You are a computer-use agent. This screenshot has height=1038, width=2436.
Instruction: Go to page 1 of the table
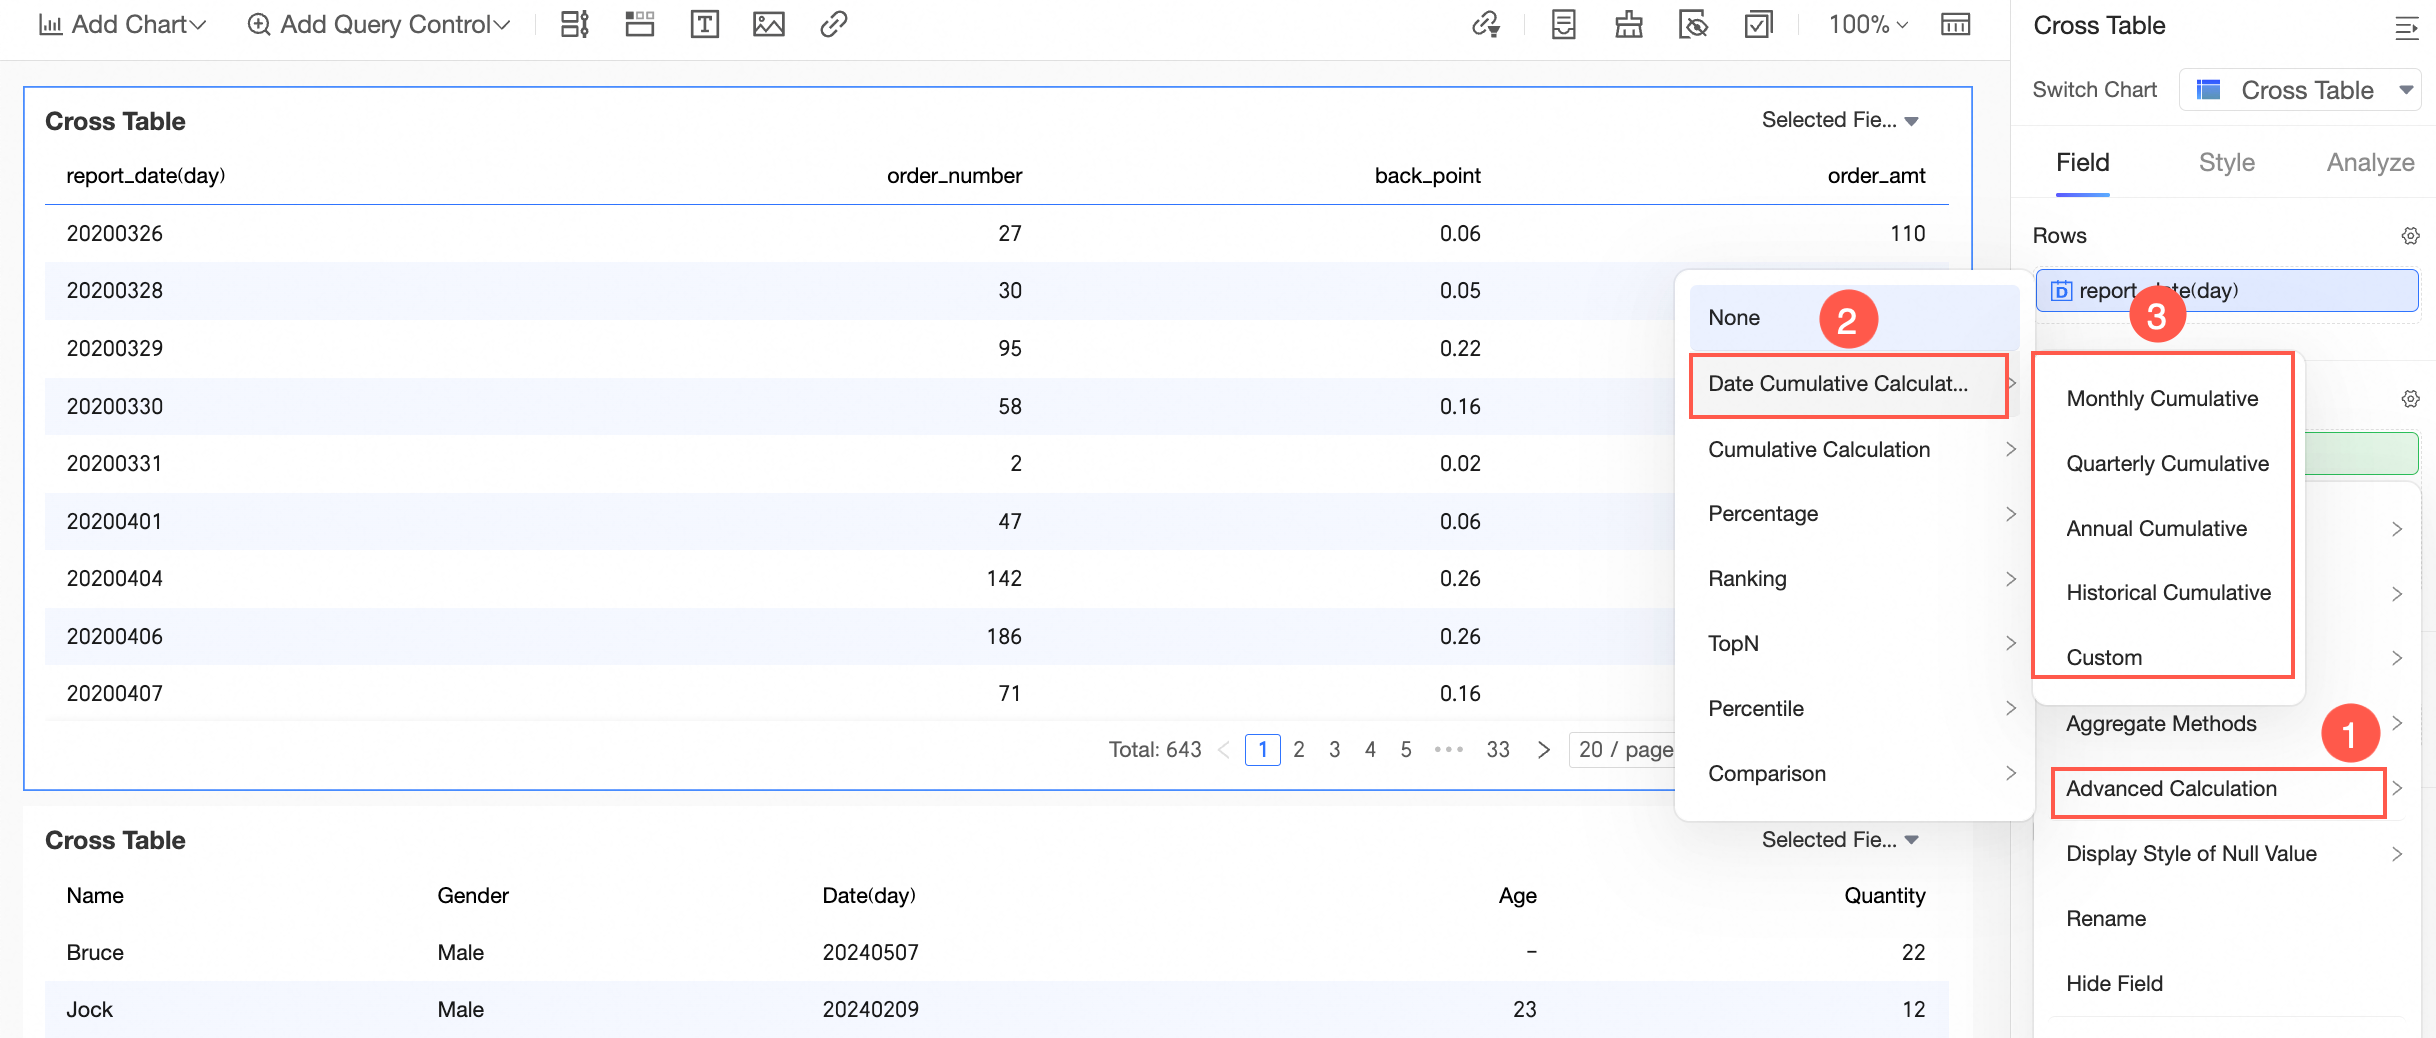1263,750
